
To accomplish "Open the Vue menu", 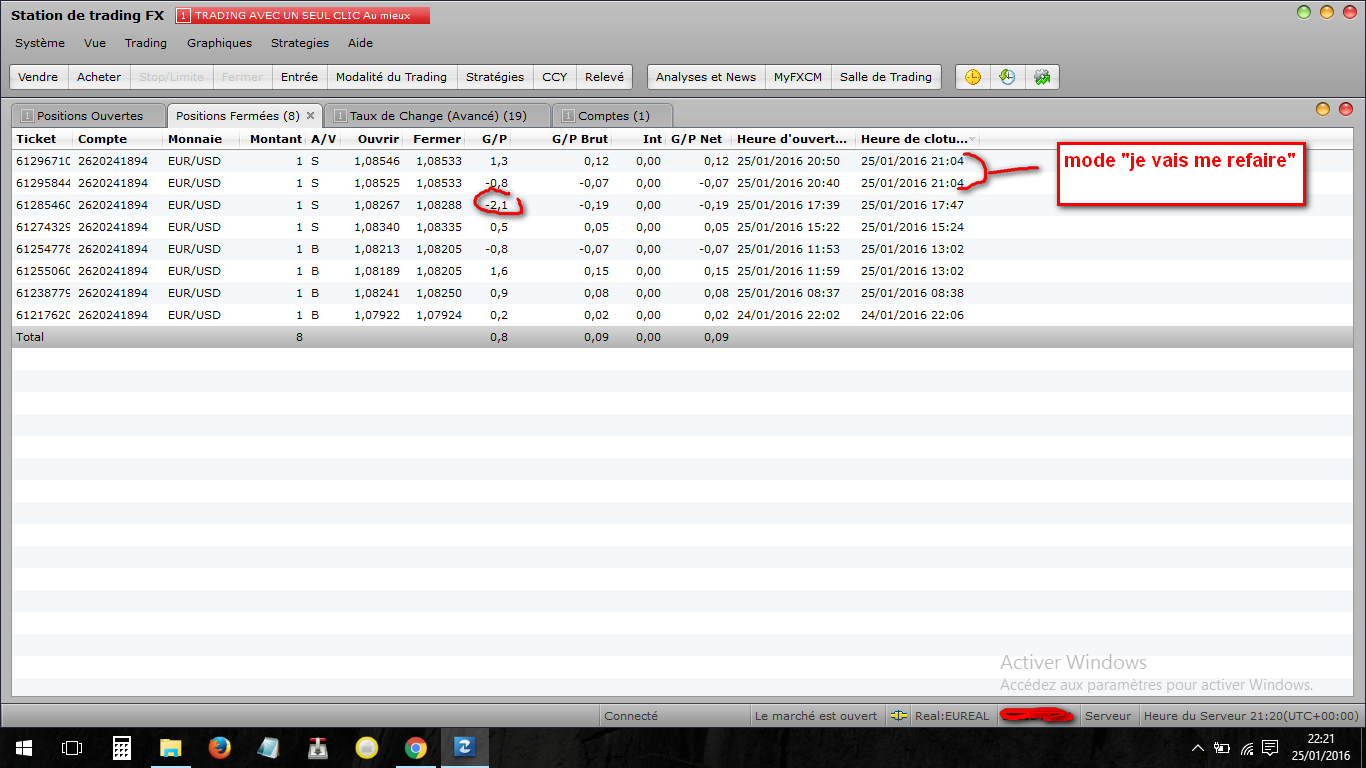I will [x=95, y=43].
